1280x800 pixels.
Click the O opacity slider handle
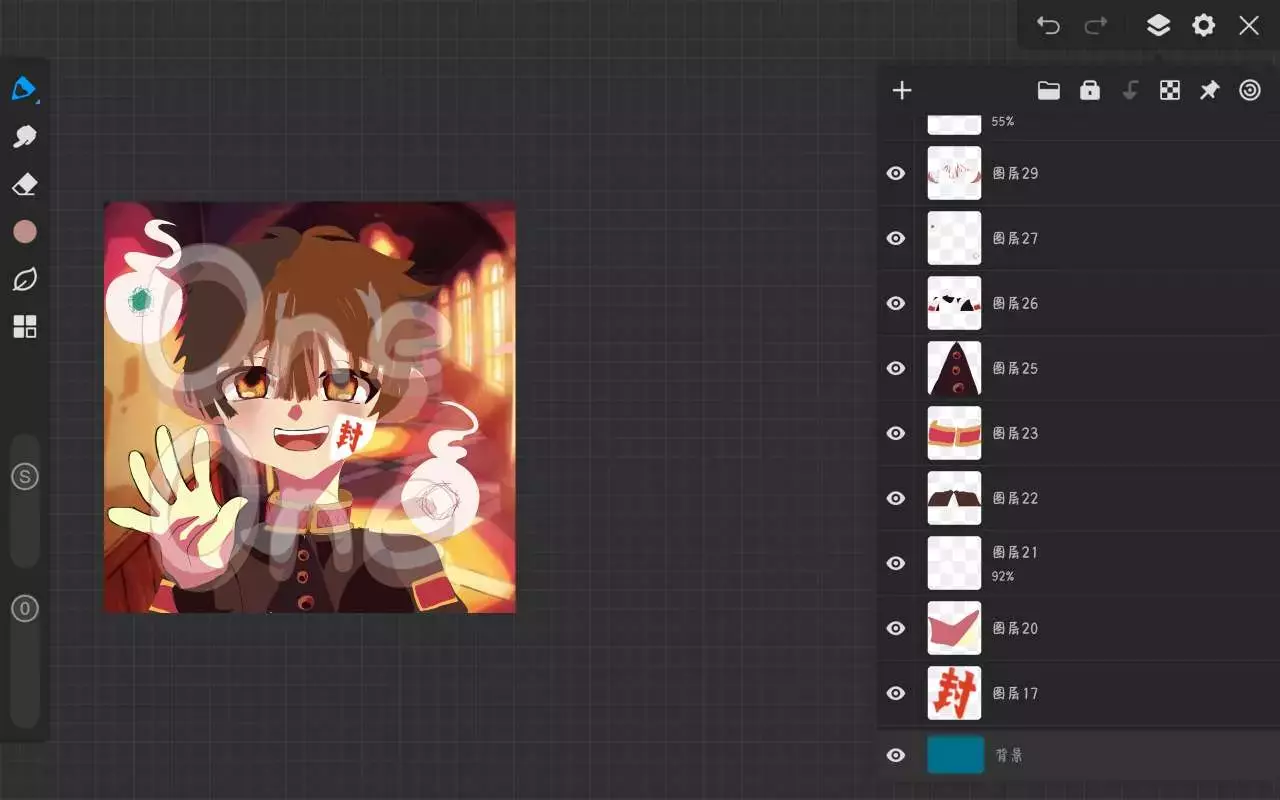click(x=25, y=608)
